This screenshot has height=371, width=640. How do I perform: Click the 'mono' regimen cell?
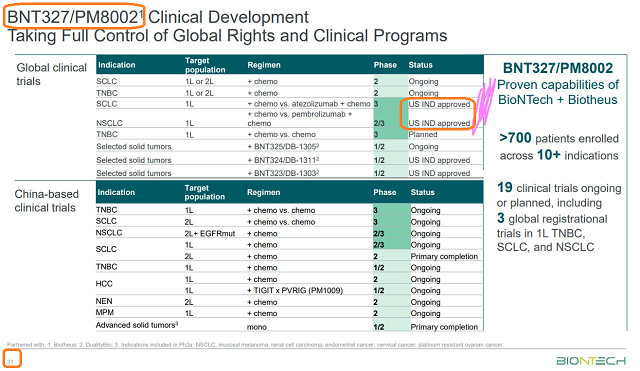pyautogui.click(x=256, y=327)
